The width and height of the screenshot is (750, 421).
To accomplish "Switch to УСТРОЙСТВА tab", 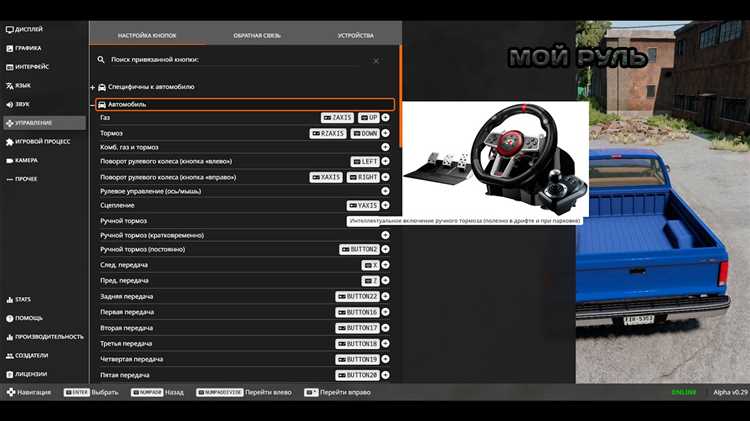I will click(x=355, y=35).
